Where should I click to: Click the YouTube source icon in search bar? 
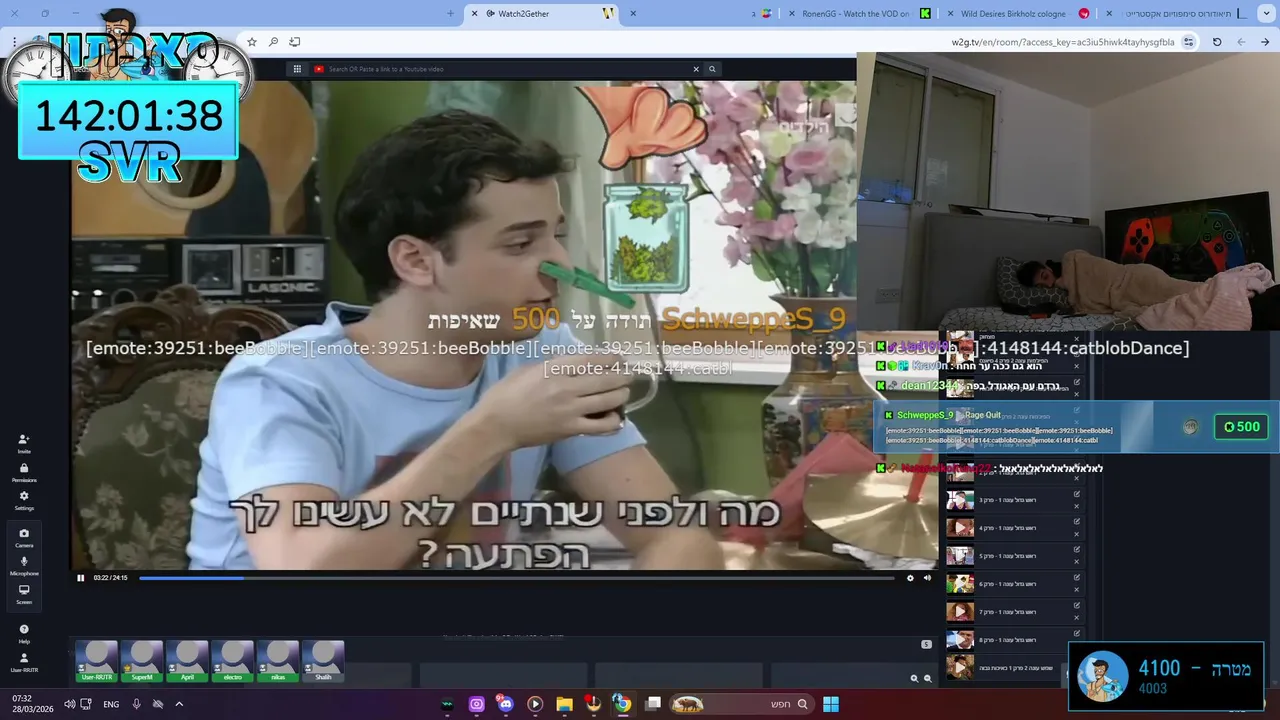pos(319,69)
